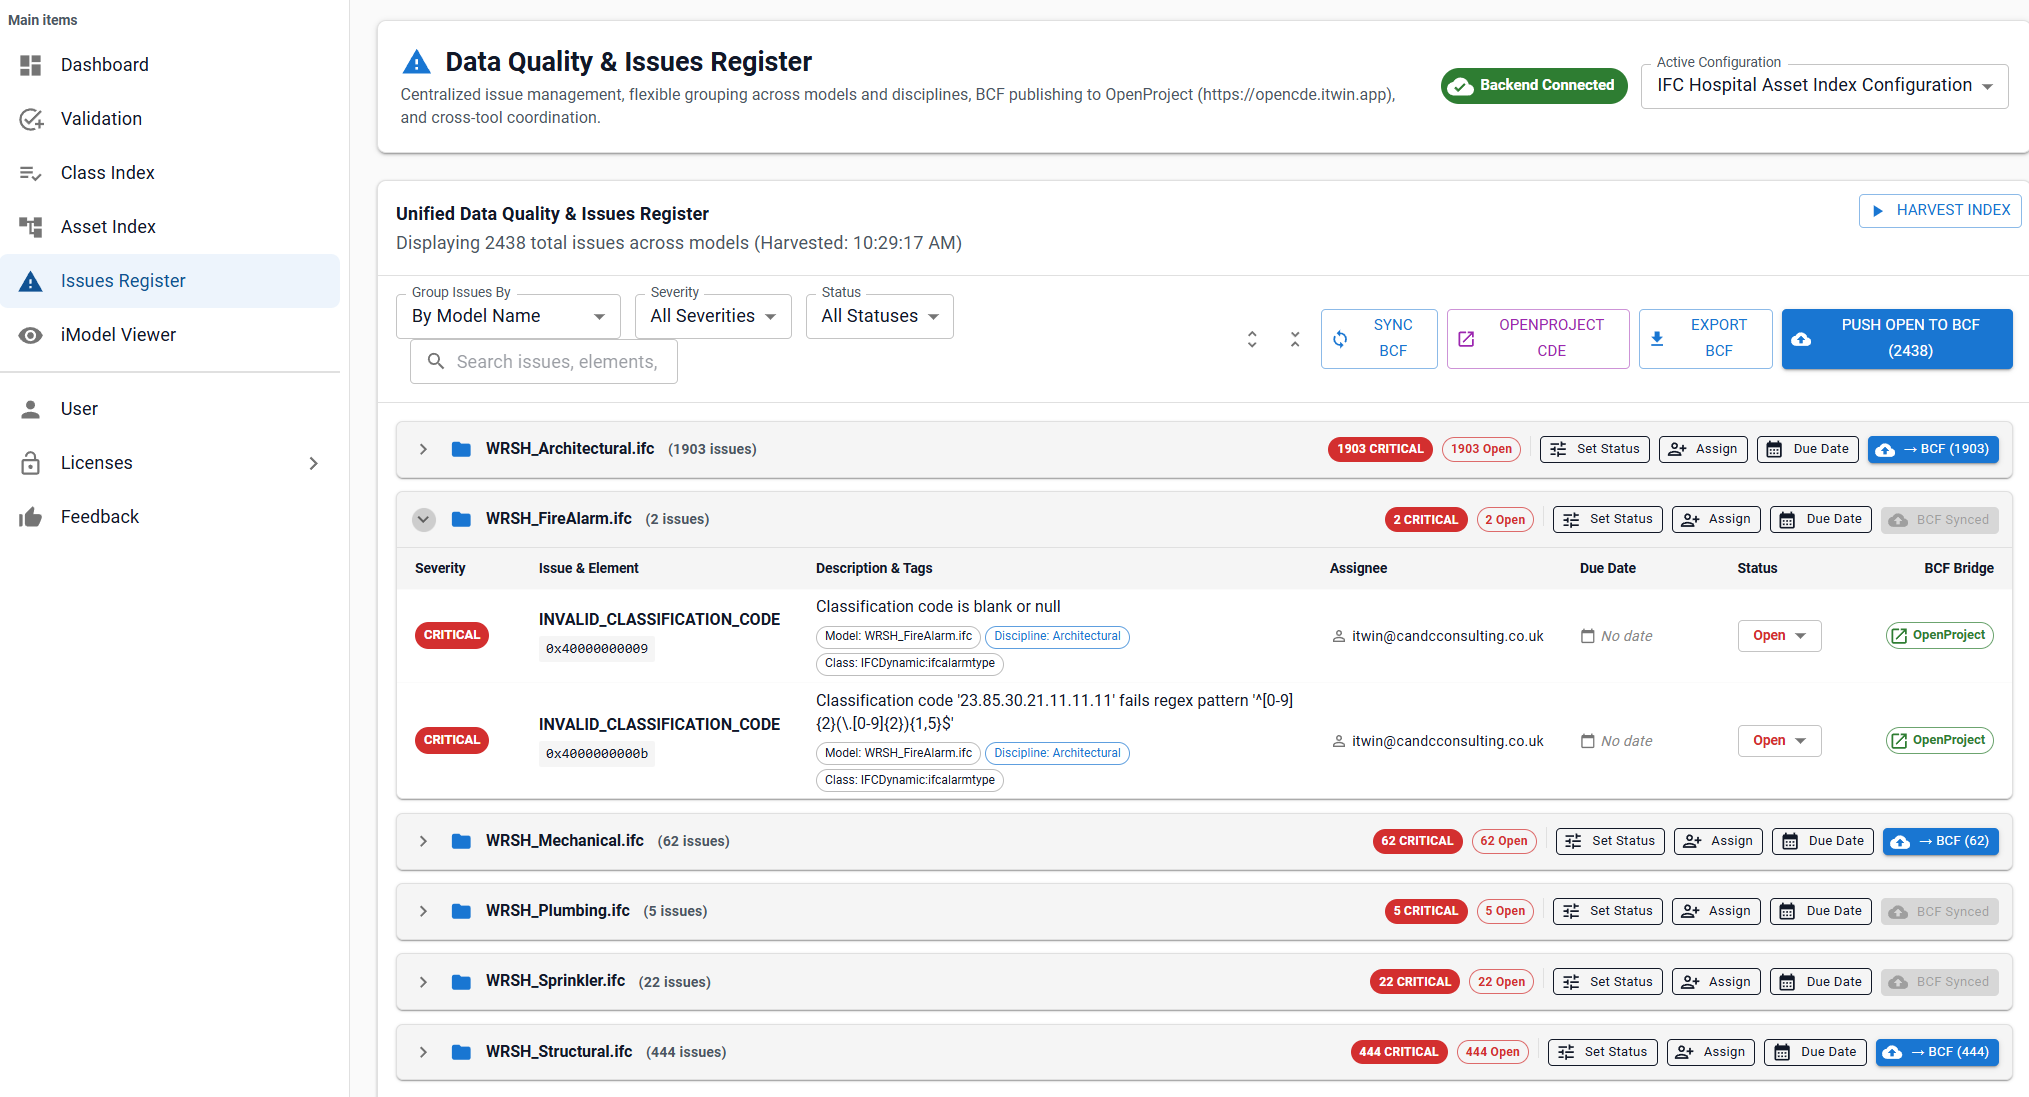This screenshot has height=1097, width=2029.
Task: Click No date for element 0x40000000009
Action: 1616,637
